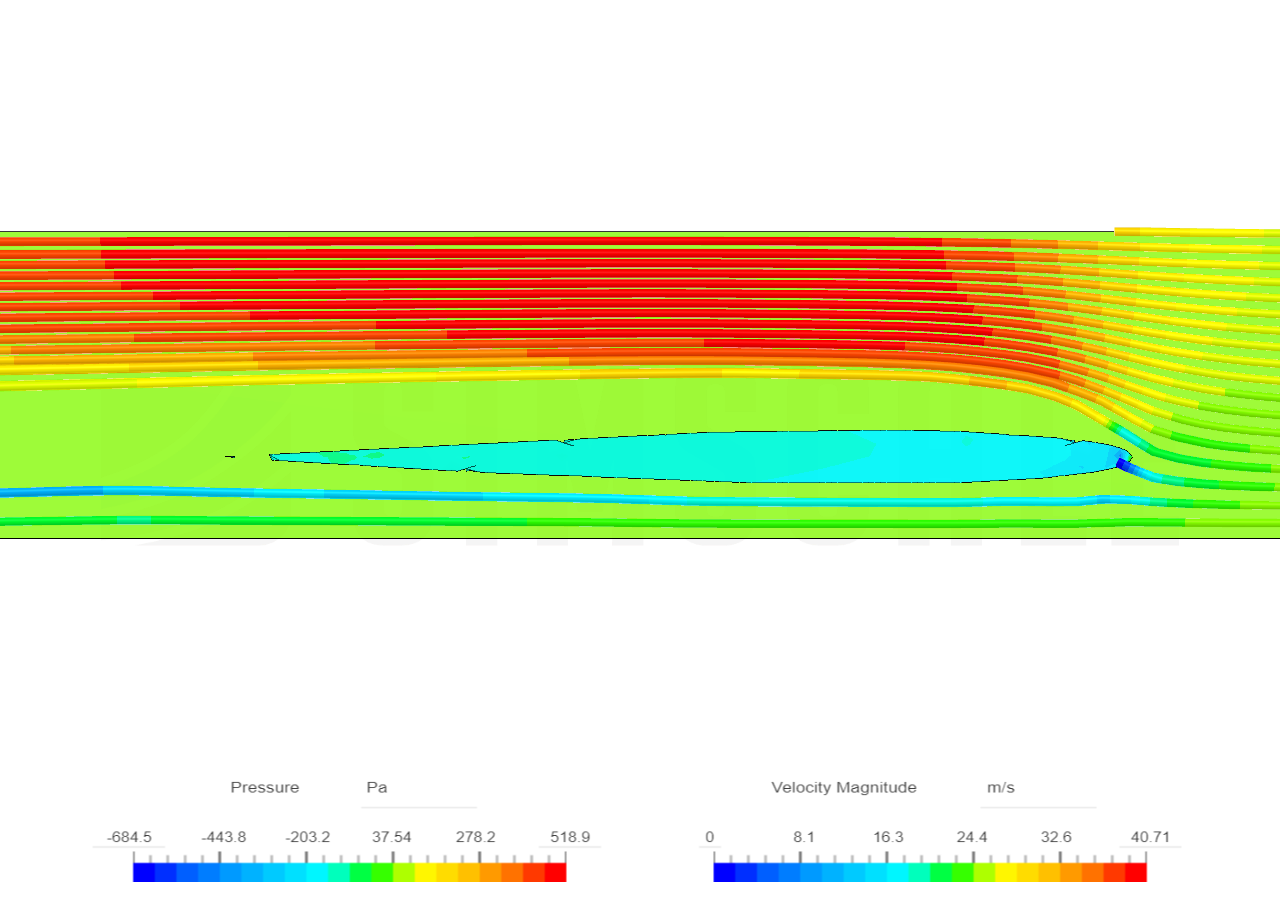Select the green streamline along the bottom
The image size is (1280, 900).
click(640, 522)
